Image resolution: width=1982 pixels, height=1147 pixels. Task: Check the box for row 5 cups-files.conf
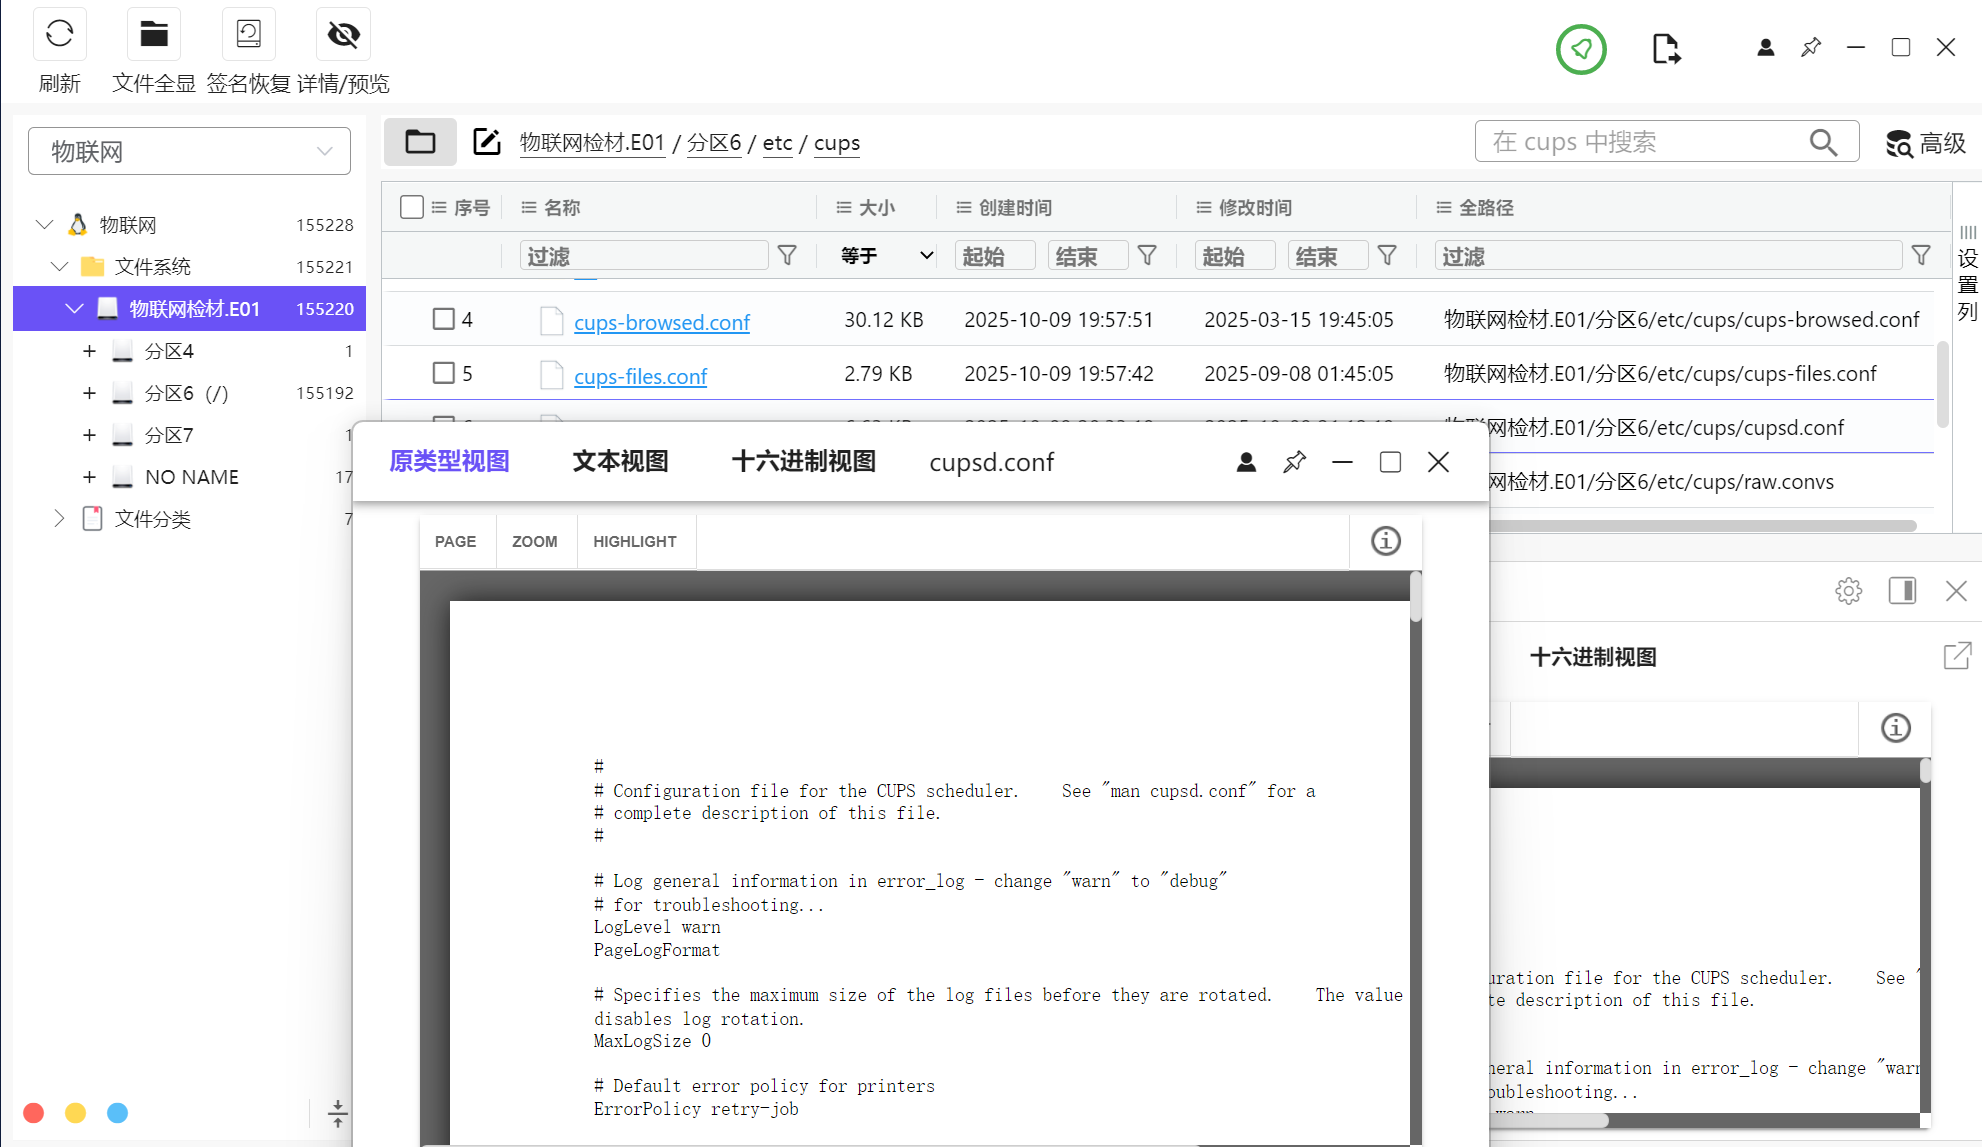coord(443,373)
